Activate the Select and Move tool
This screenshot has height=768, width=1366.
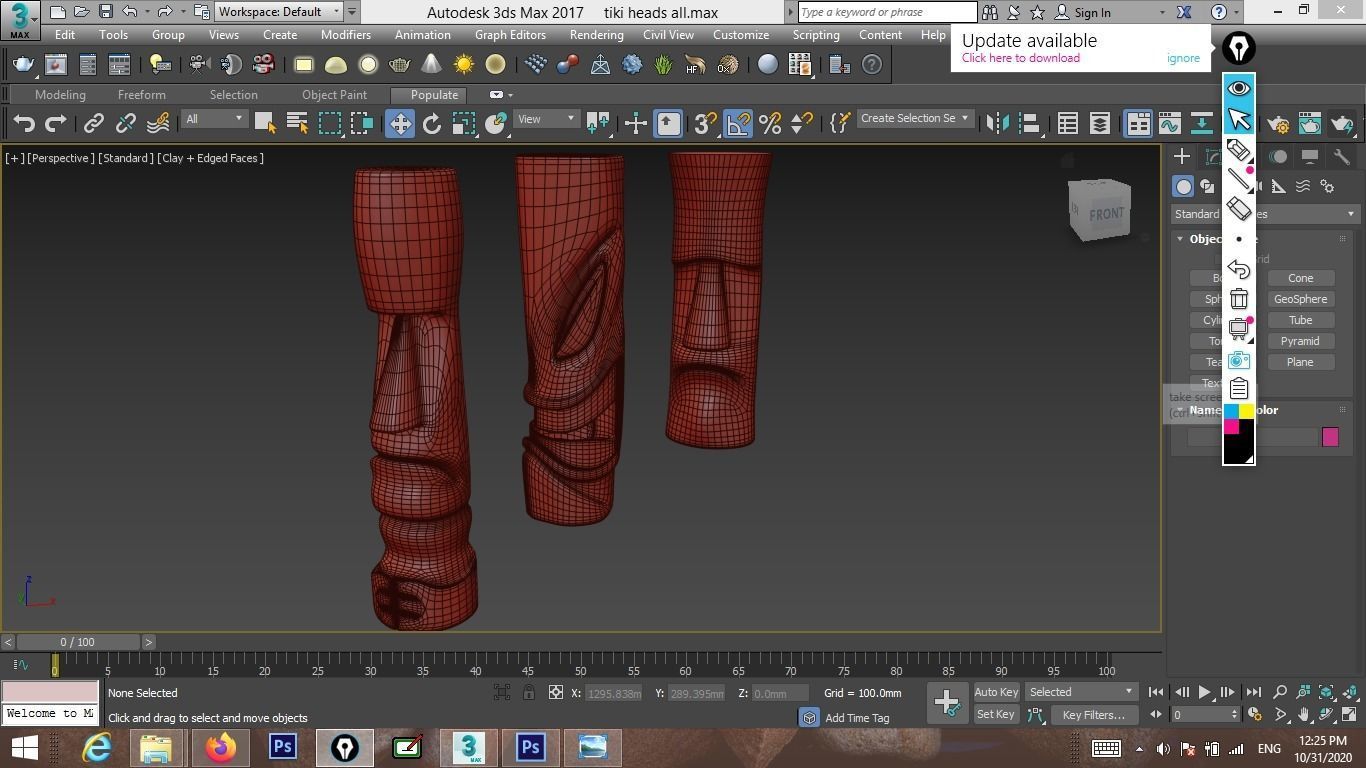pyautogui.click(x=399, y=123)
